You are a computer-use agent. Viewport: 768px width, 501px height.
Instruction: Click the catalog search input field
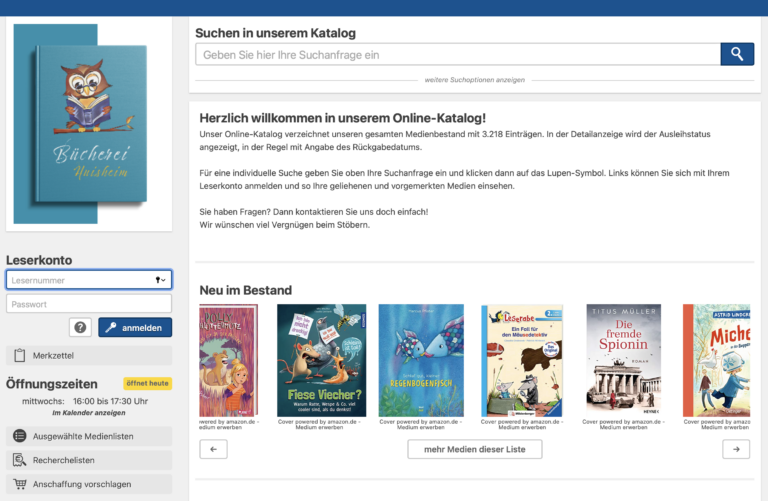point(457,54)
